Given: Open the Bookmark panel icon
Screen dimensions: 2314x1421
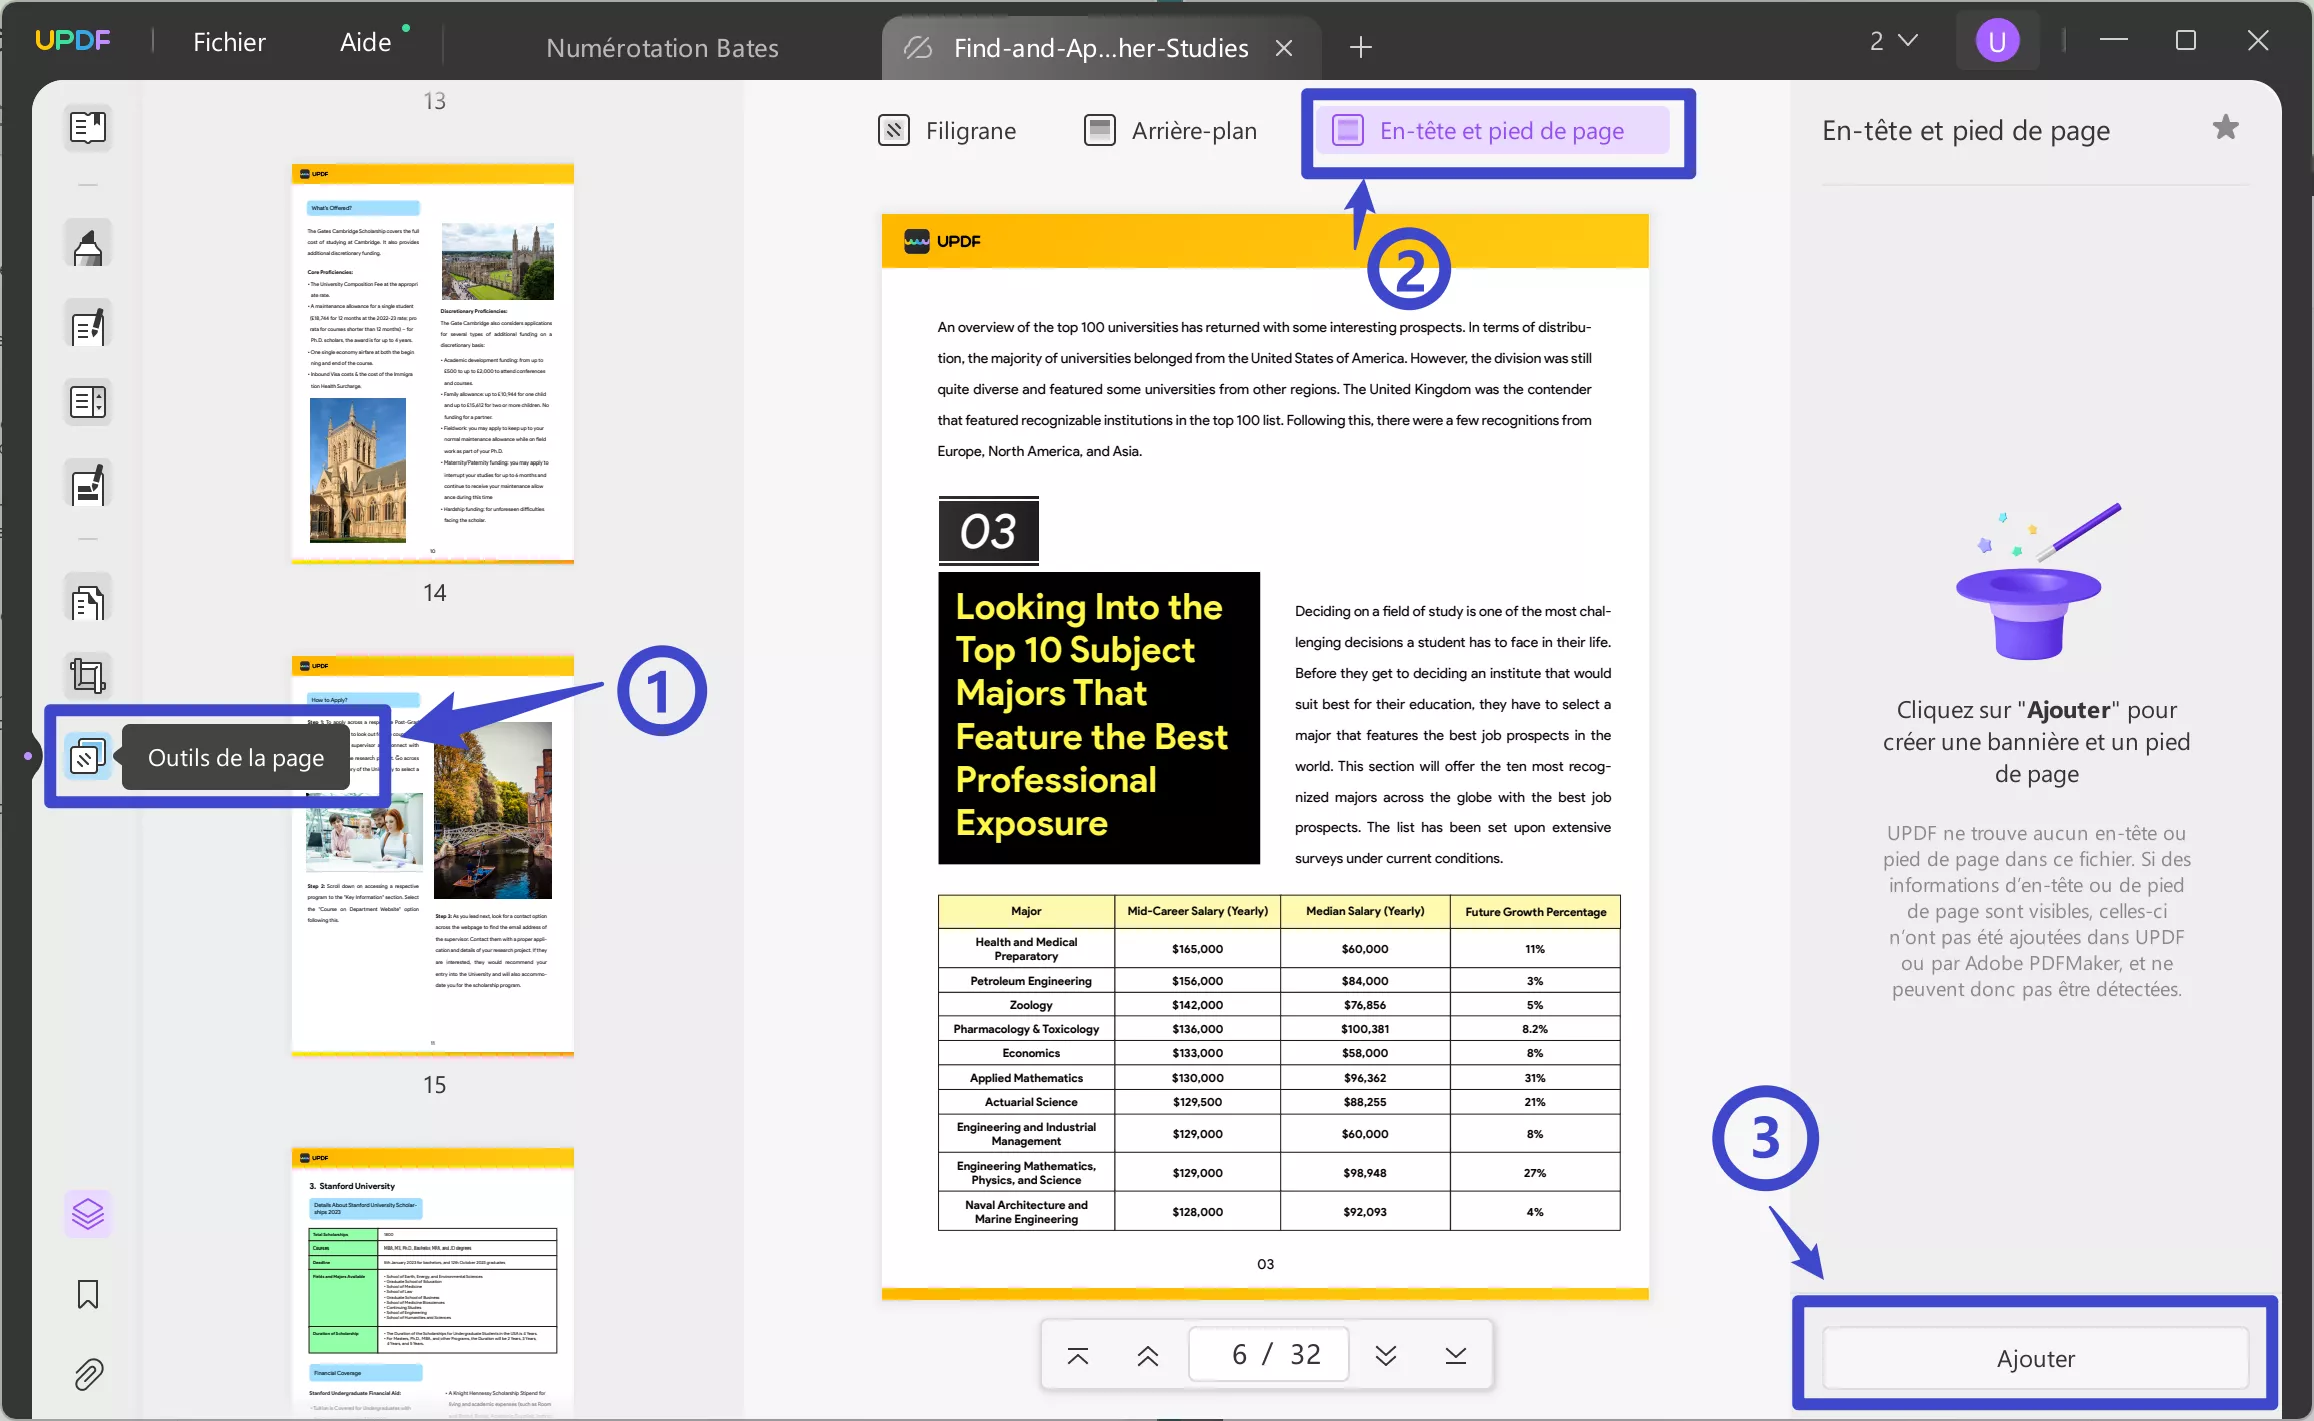Looking at the screenshot, I should tap(88, 1294).
